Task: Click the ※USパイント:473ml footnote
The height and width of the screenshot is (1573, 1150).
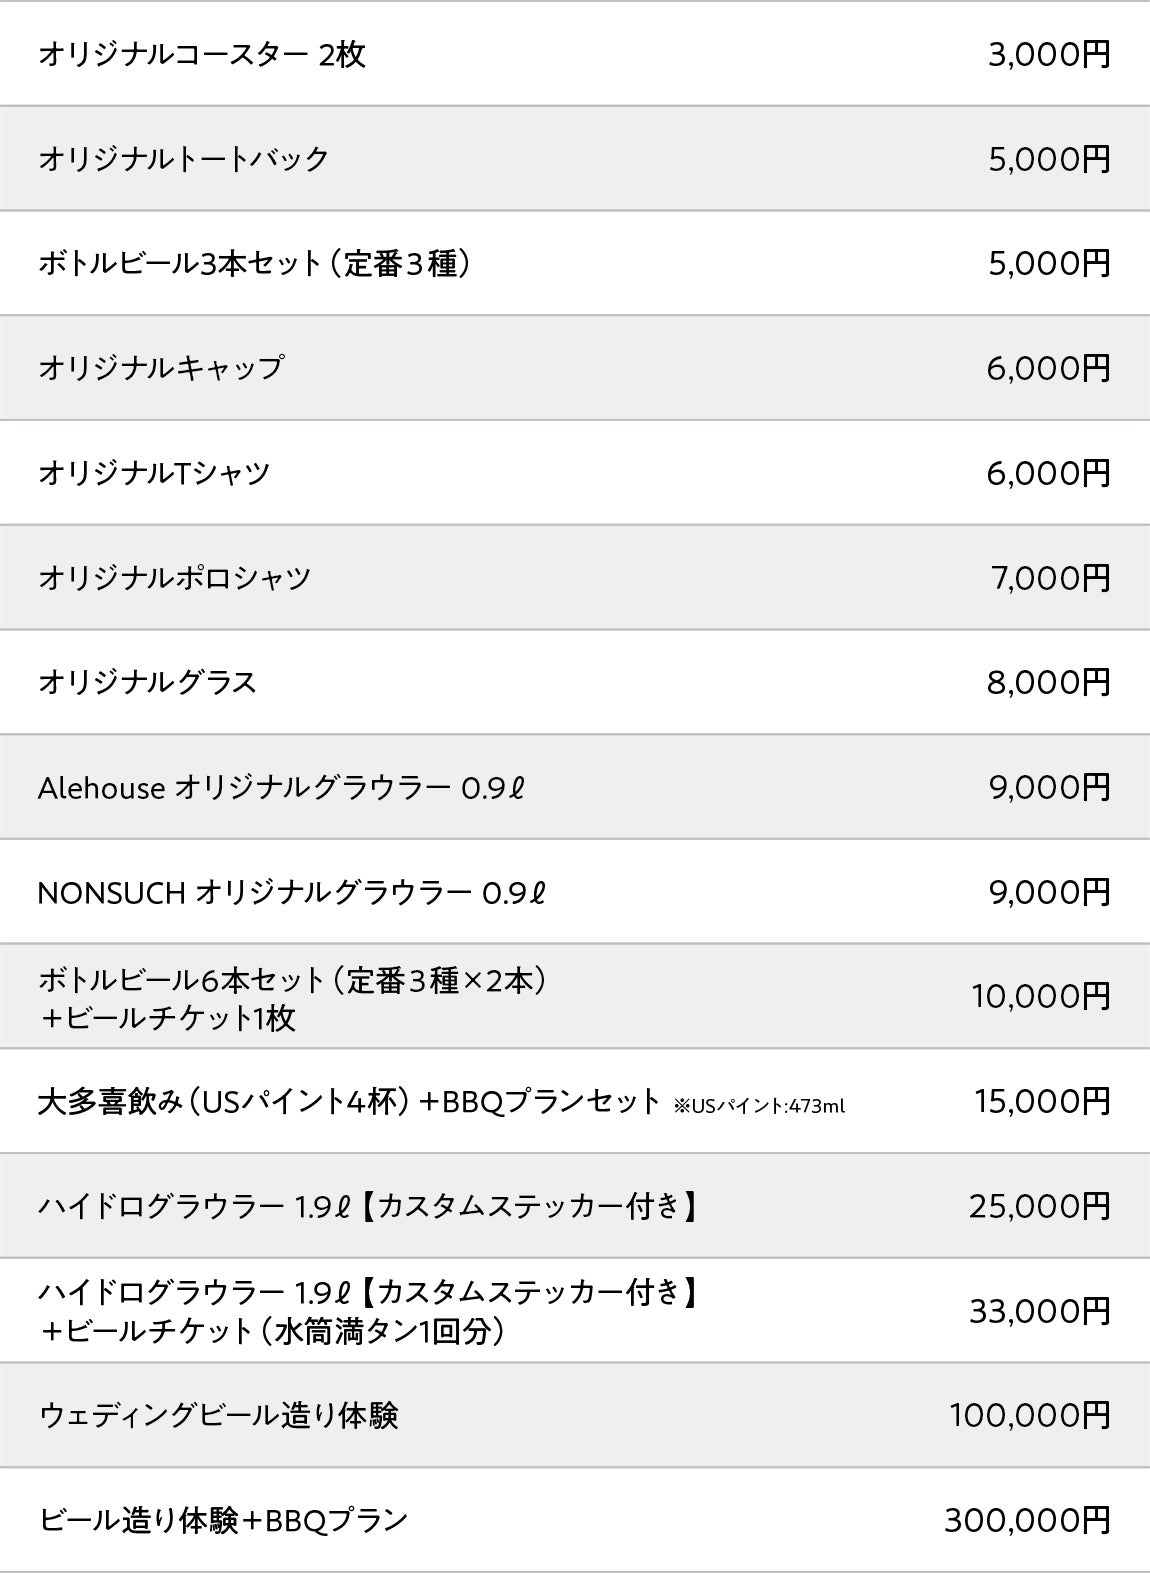Action: [x=759, y=1106]
